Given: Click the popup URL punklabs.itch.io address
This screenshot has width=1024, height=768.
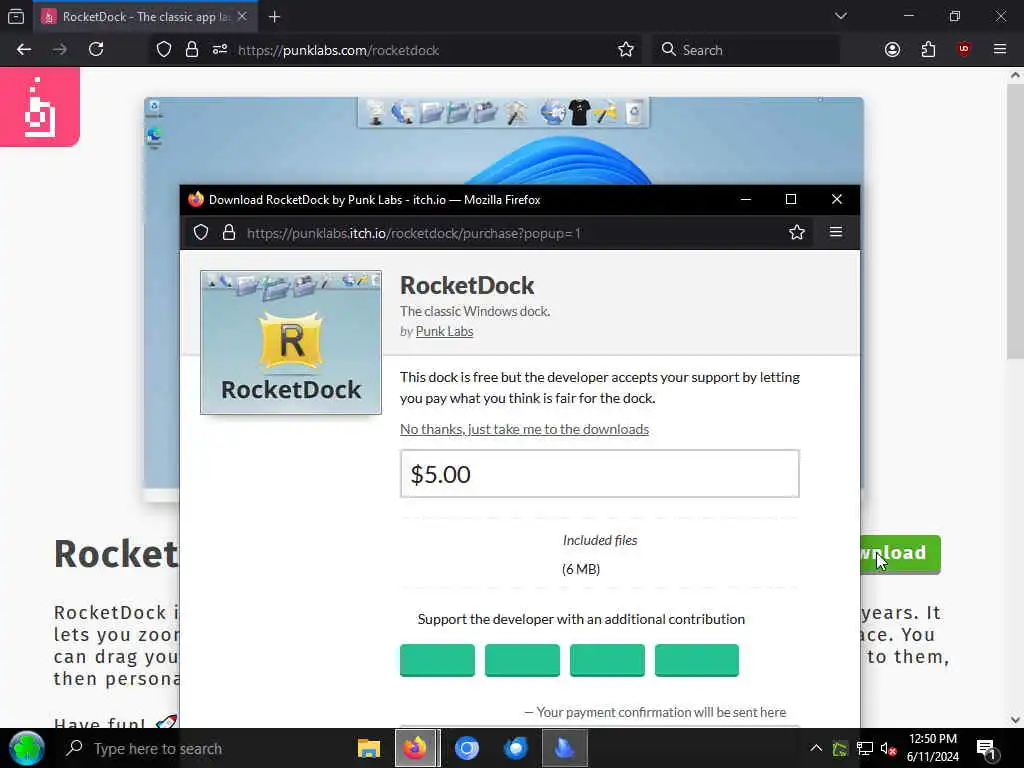Looking at the screenshot, I should (413, 233).
